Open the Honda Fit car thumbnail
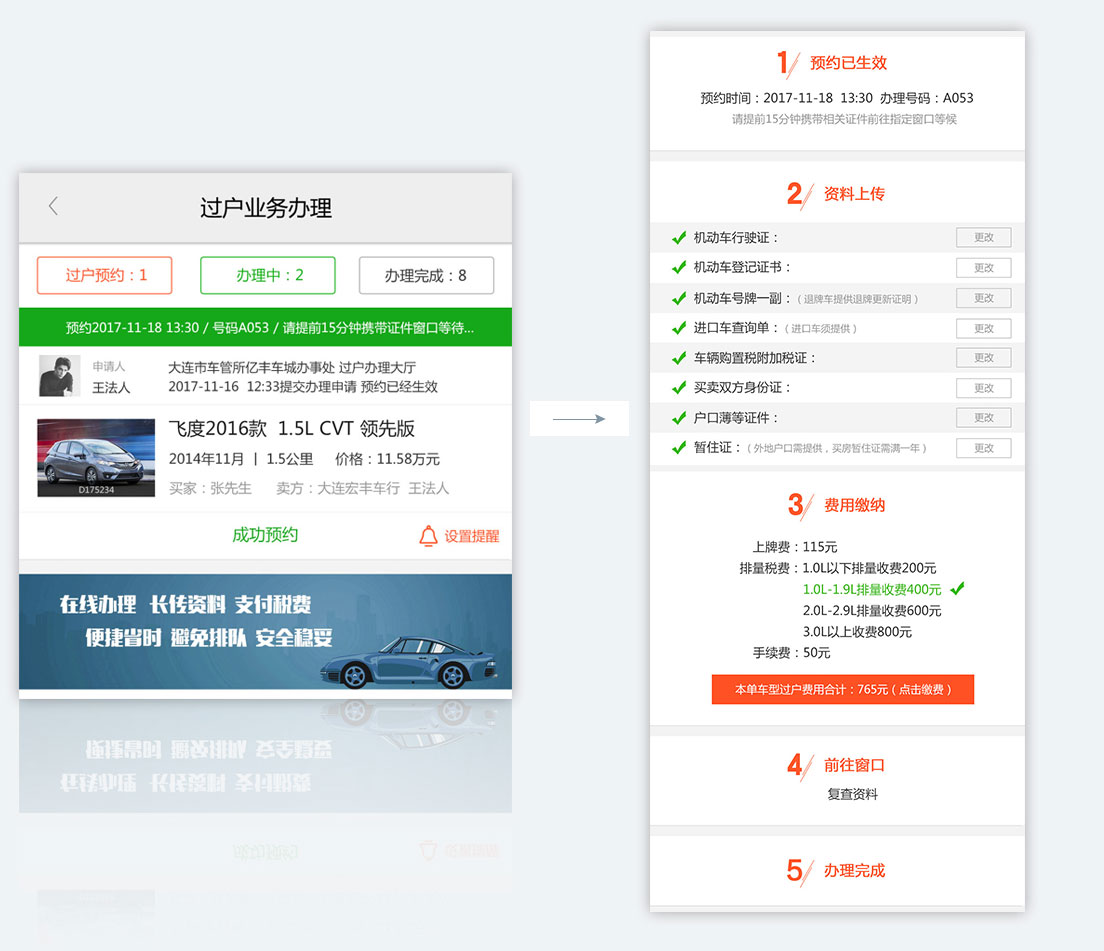The height and width of the screenshot is (951, 1104). (x=96, y=457)
